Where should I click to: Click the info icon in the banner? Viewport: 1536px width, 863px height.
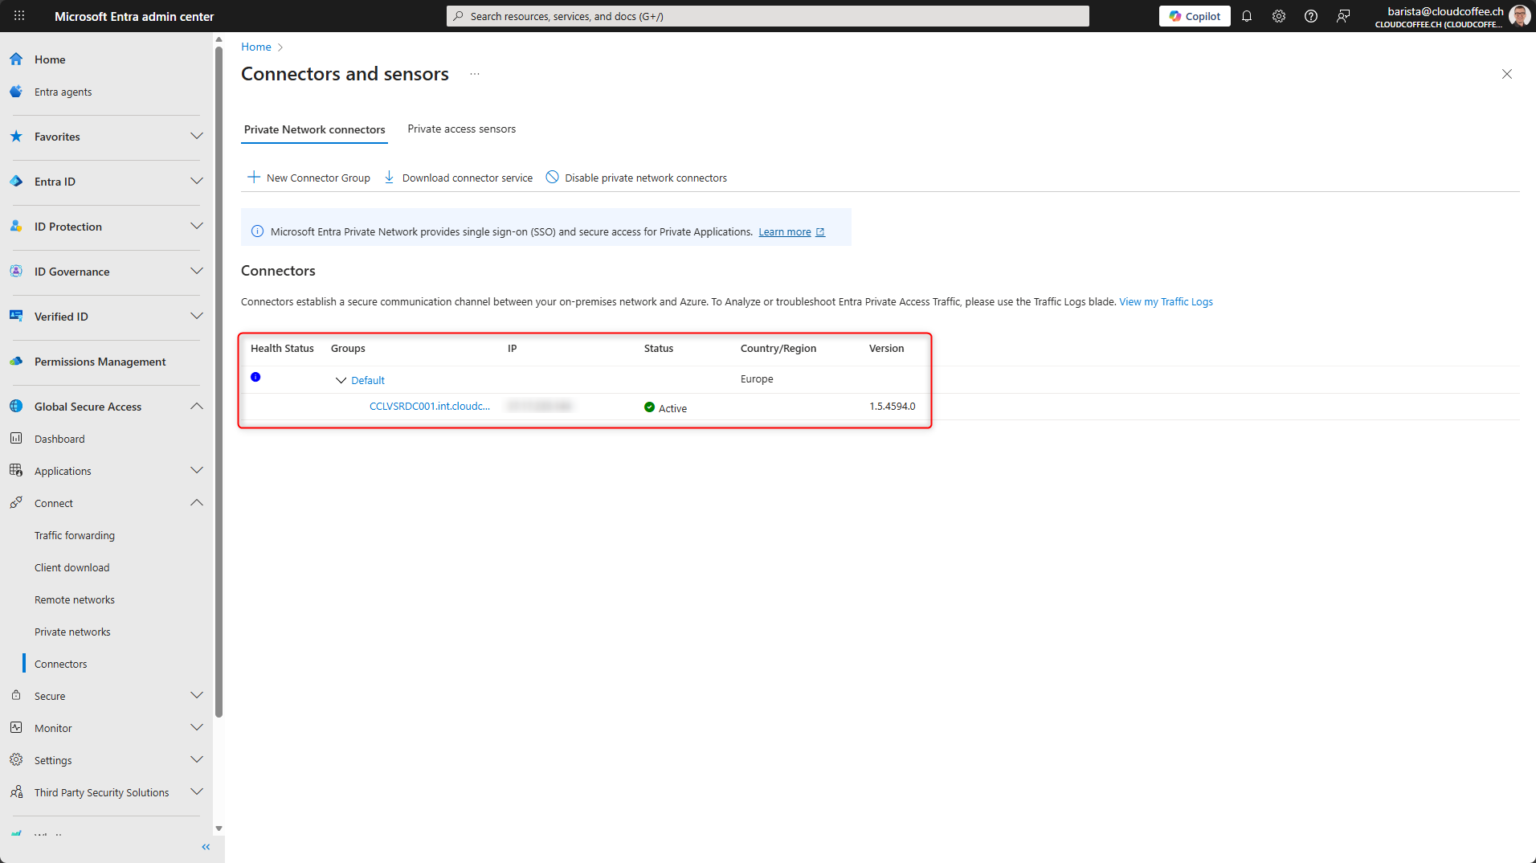point(257,231)
